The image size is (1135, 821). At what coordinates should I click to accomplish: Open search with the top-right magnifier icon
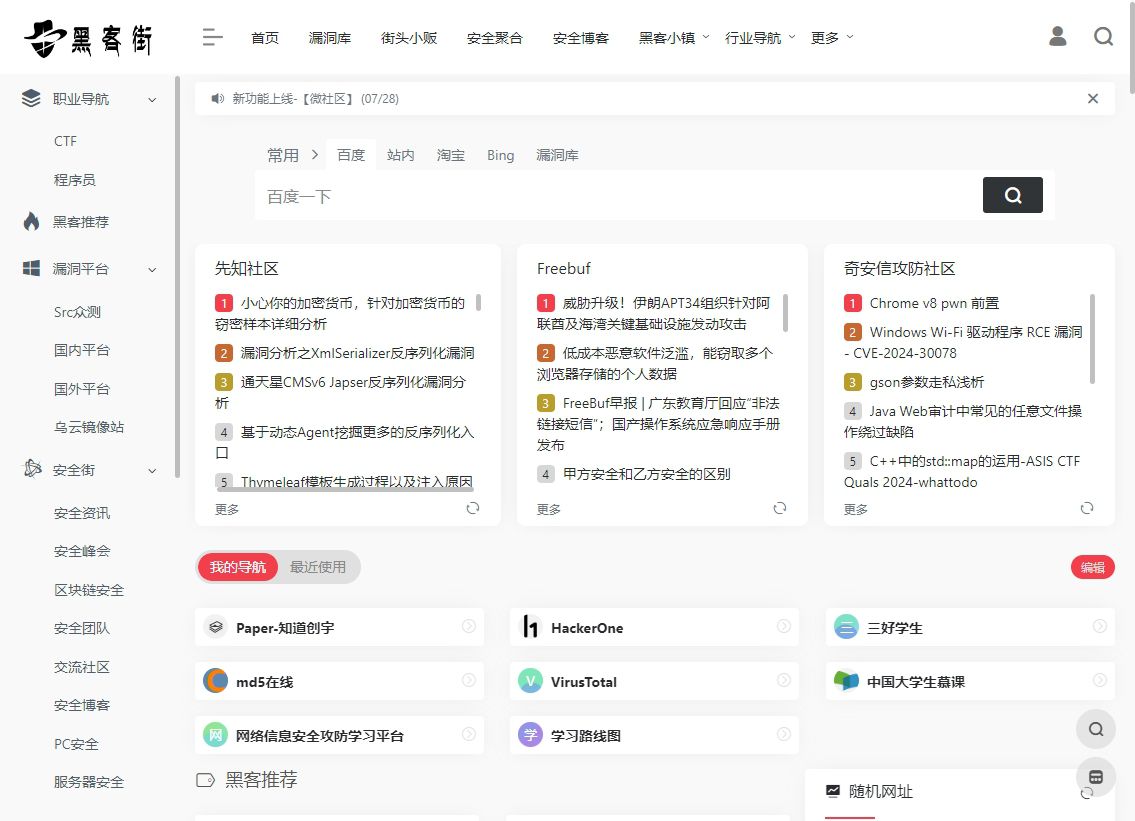tap(1103, 36)
